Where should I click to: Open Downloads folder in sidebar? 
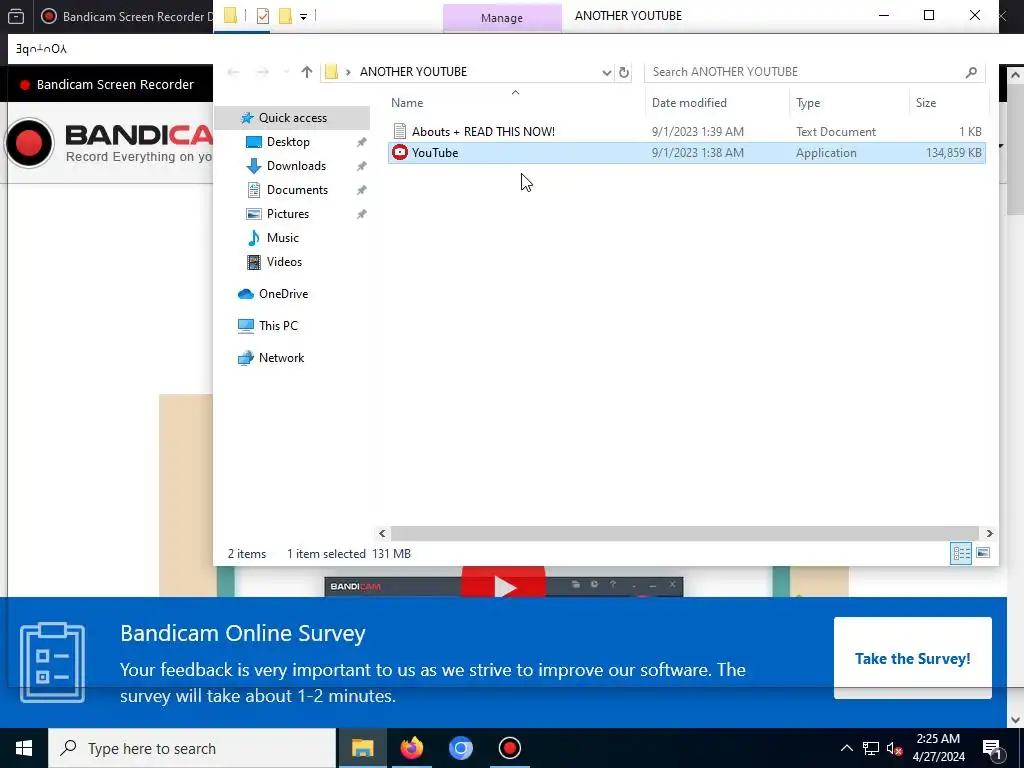coord(296,166)
